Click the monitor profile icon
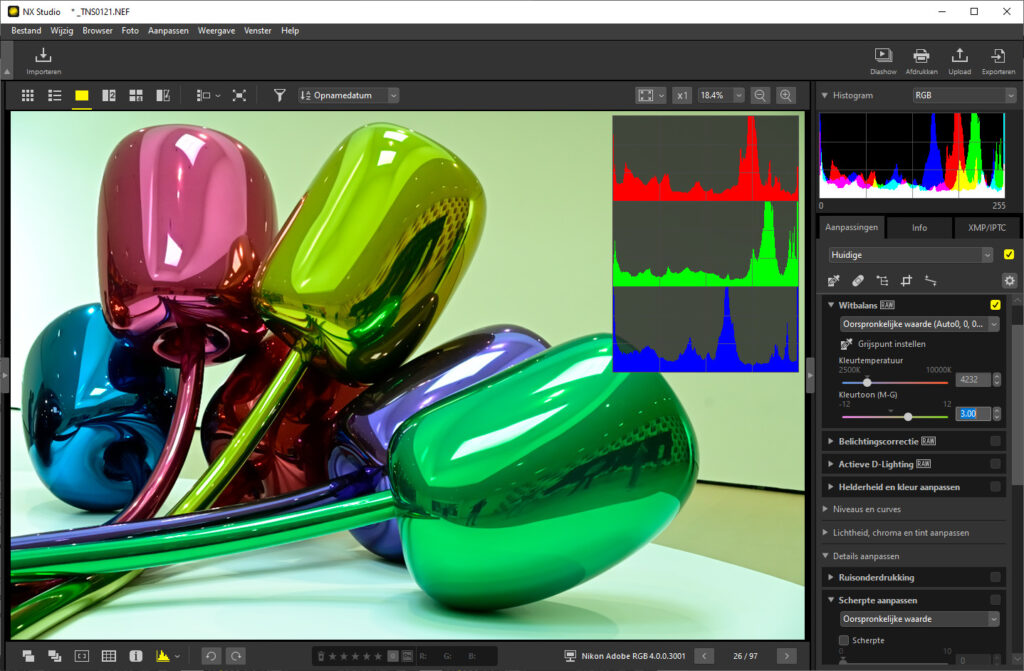 tap(570, 655)
